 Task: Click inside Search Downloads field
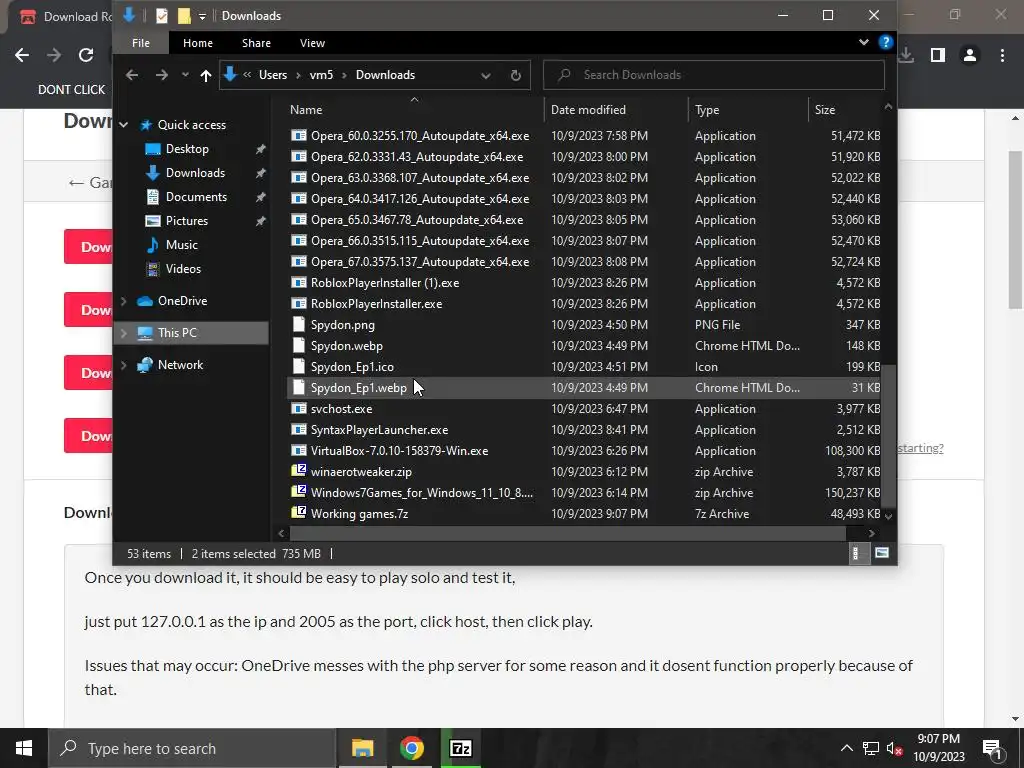pos(714,75)
